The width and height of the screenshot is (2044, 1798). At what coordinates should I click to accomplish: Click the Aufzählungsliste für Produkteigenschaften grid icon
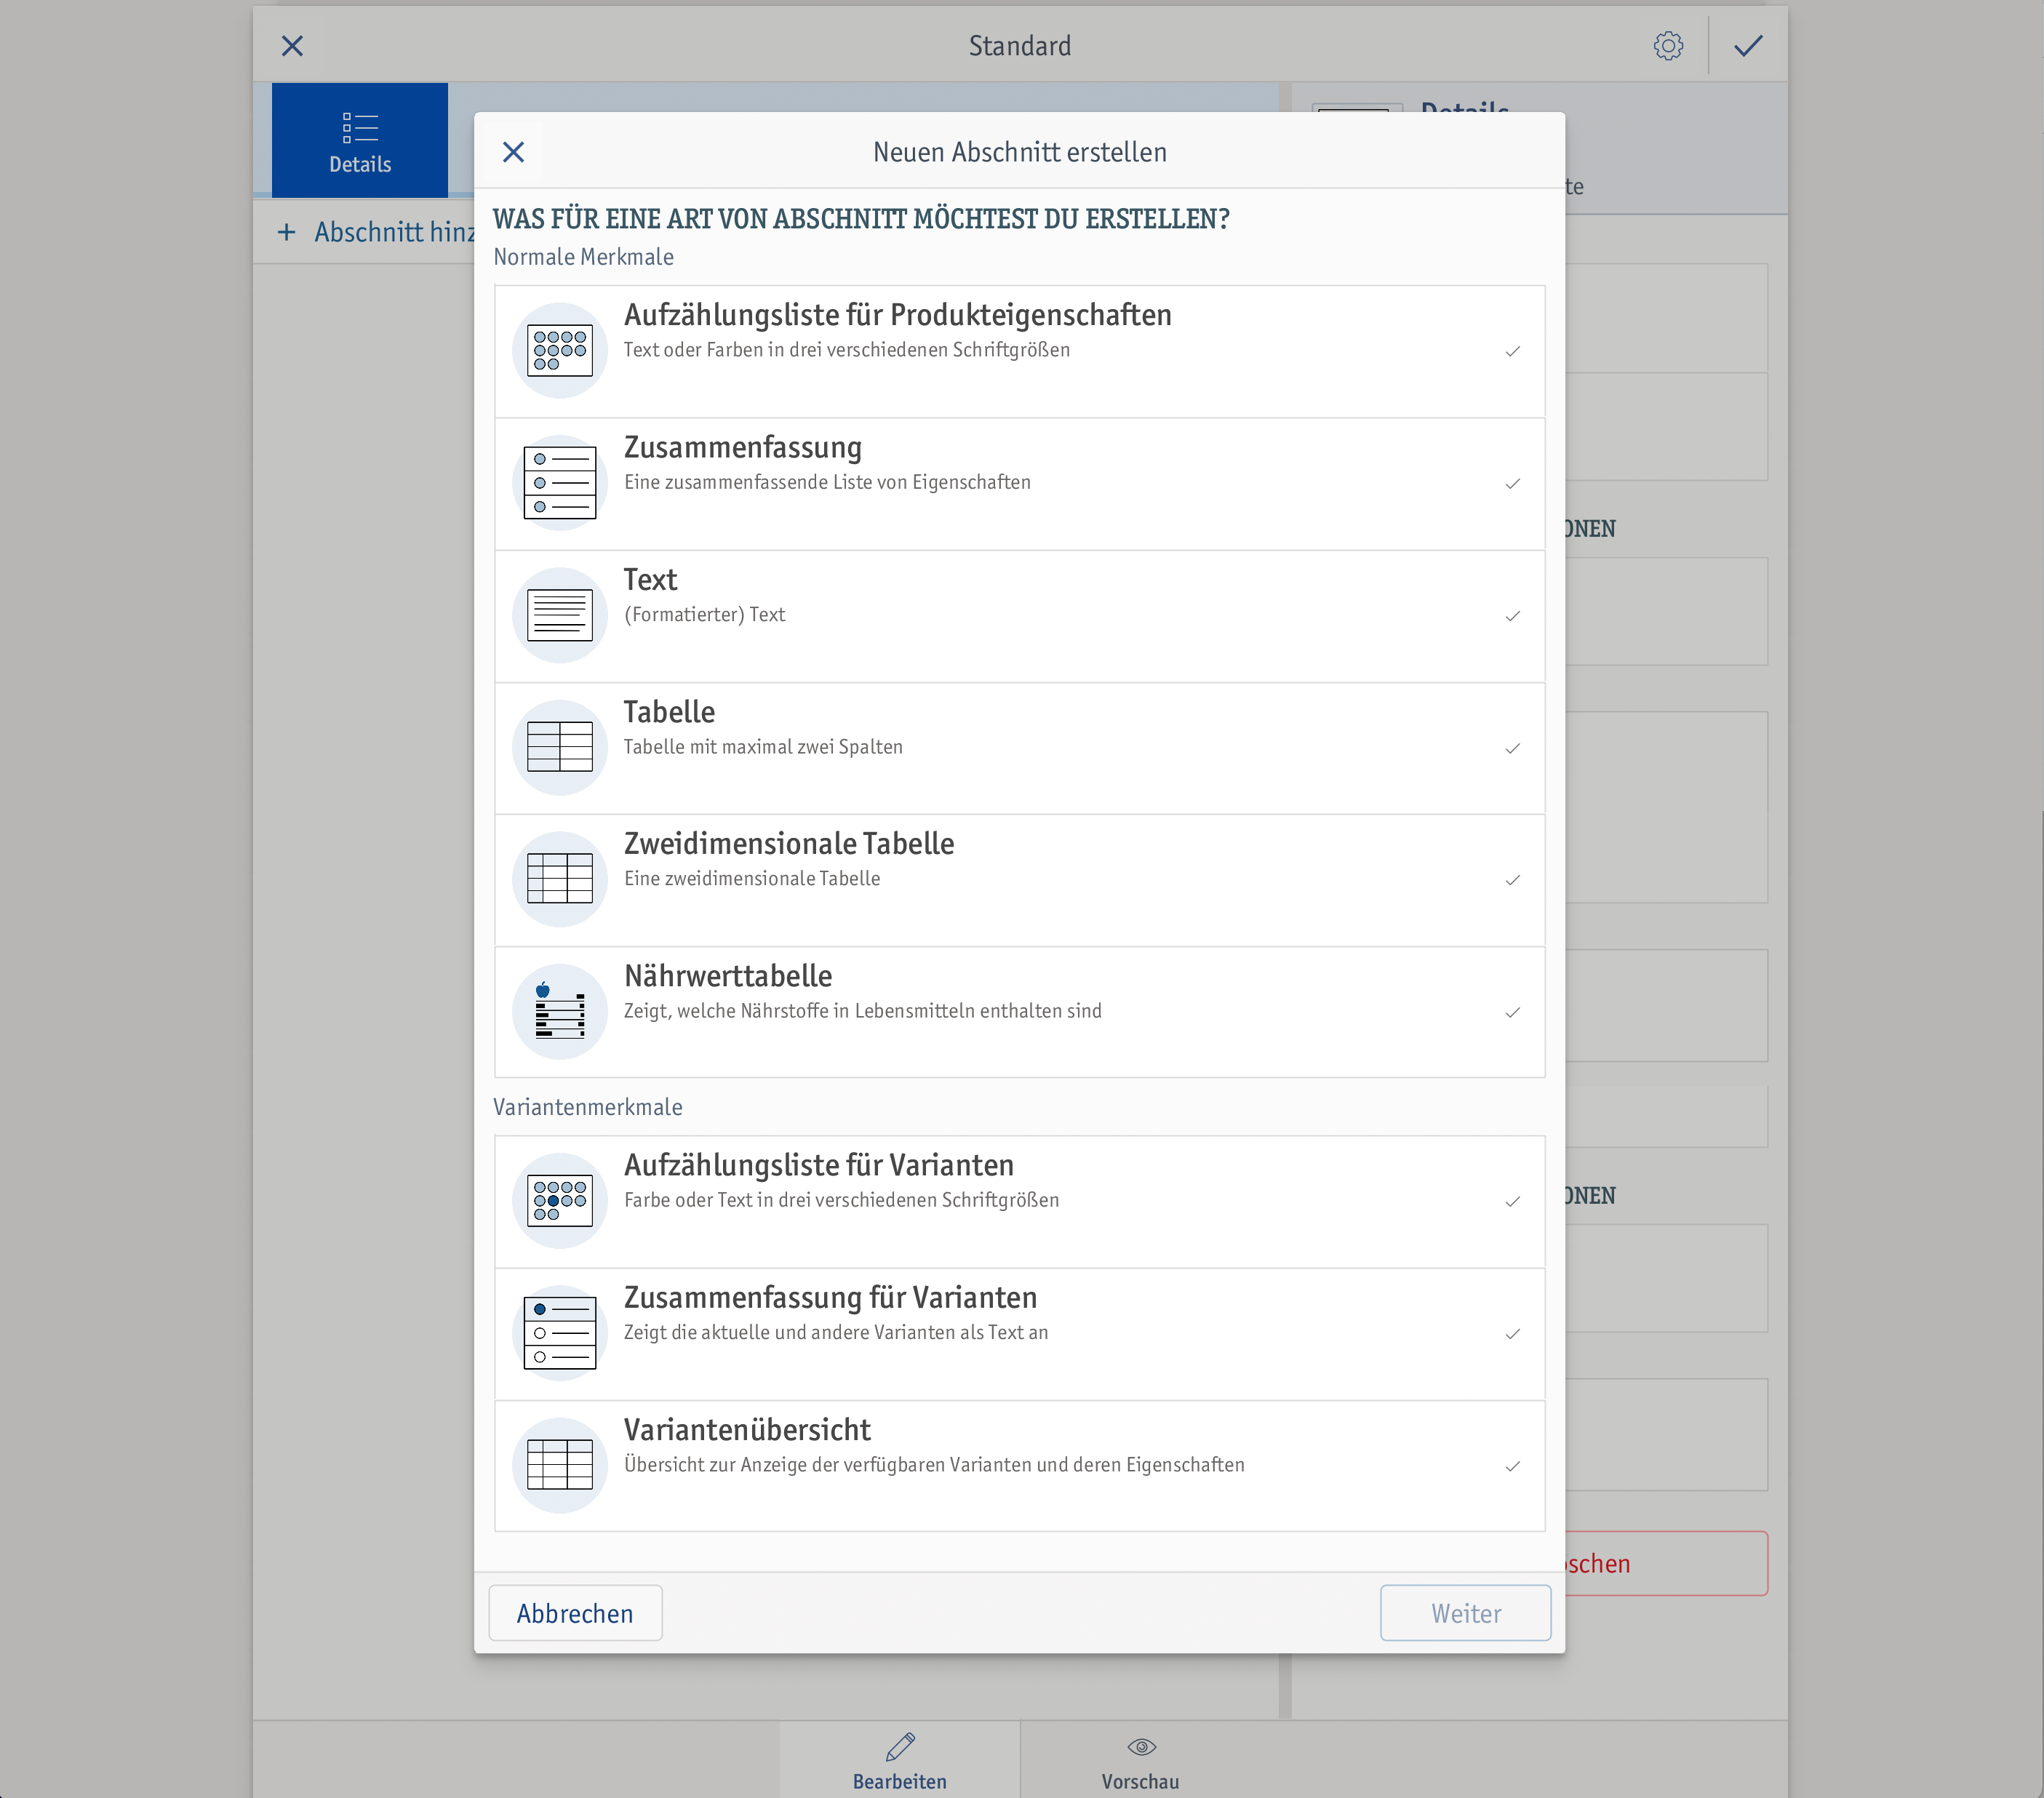click(x=560, y=350)
